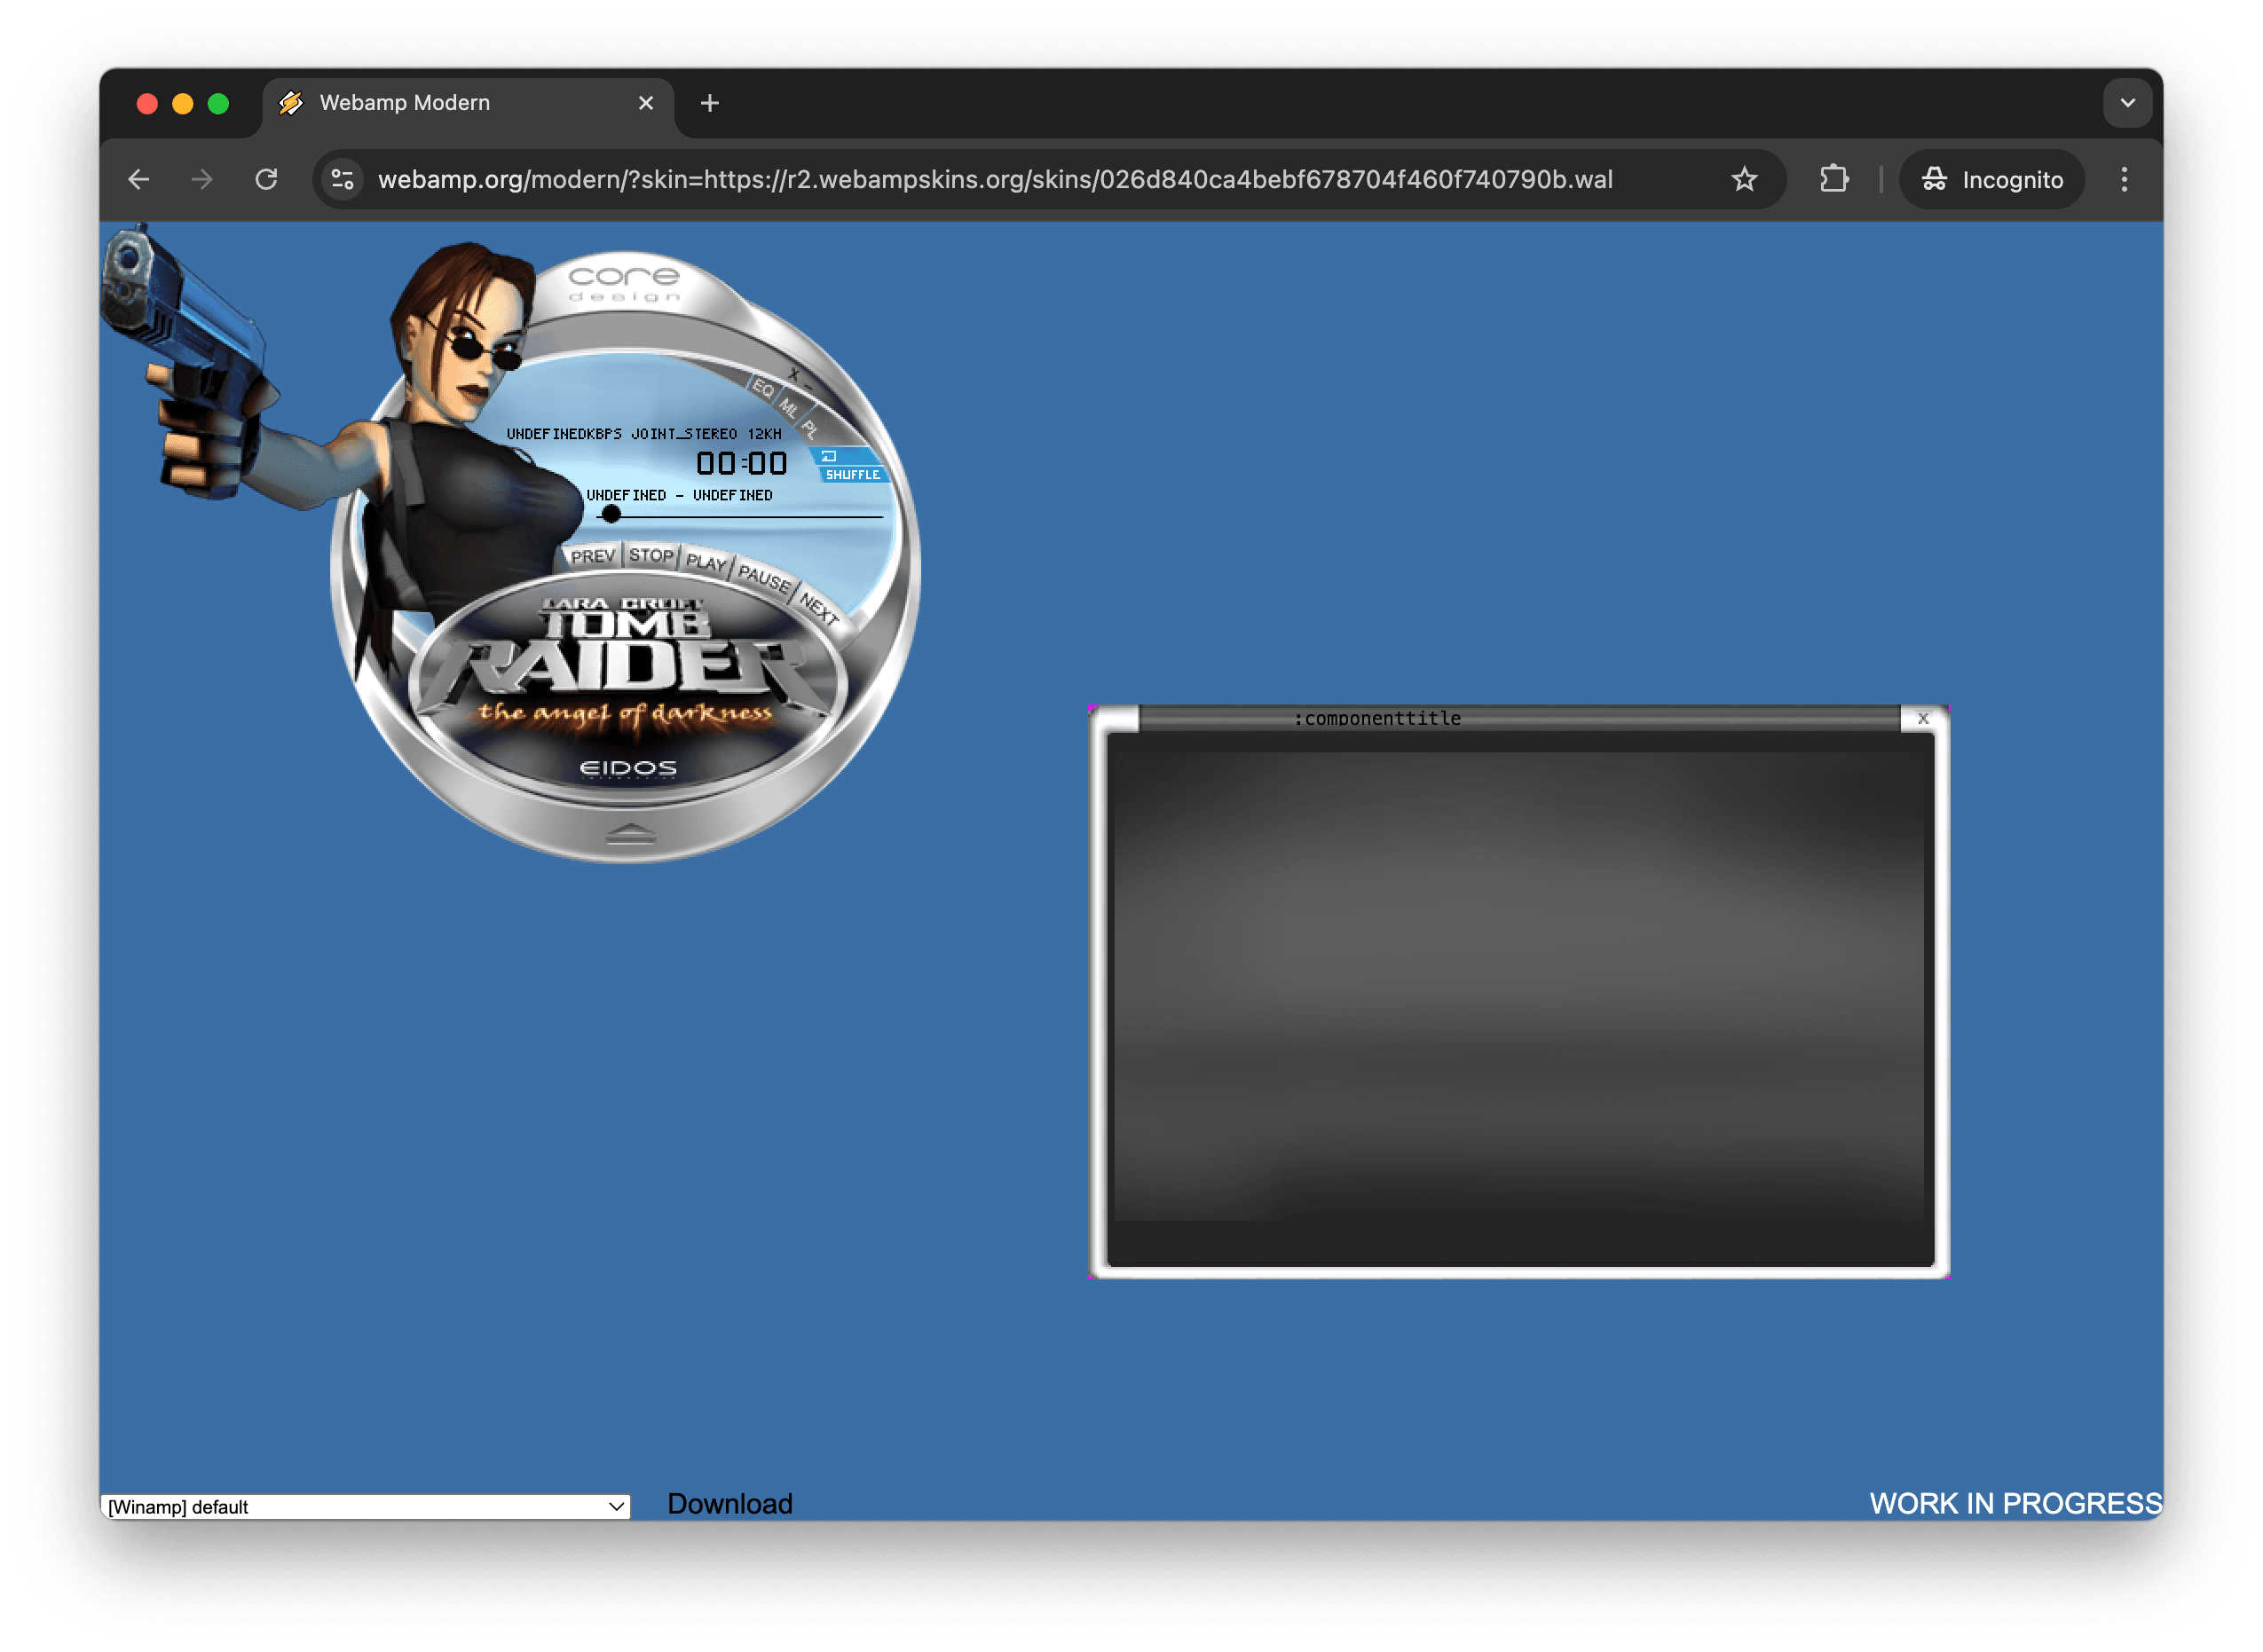Image resolution: width=2263 pixels, height=1652 pixels.
Task: Click the browser extensions puzzle icon
Action: click(1835, 180)
